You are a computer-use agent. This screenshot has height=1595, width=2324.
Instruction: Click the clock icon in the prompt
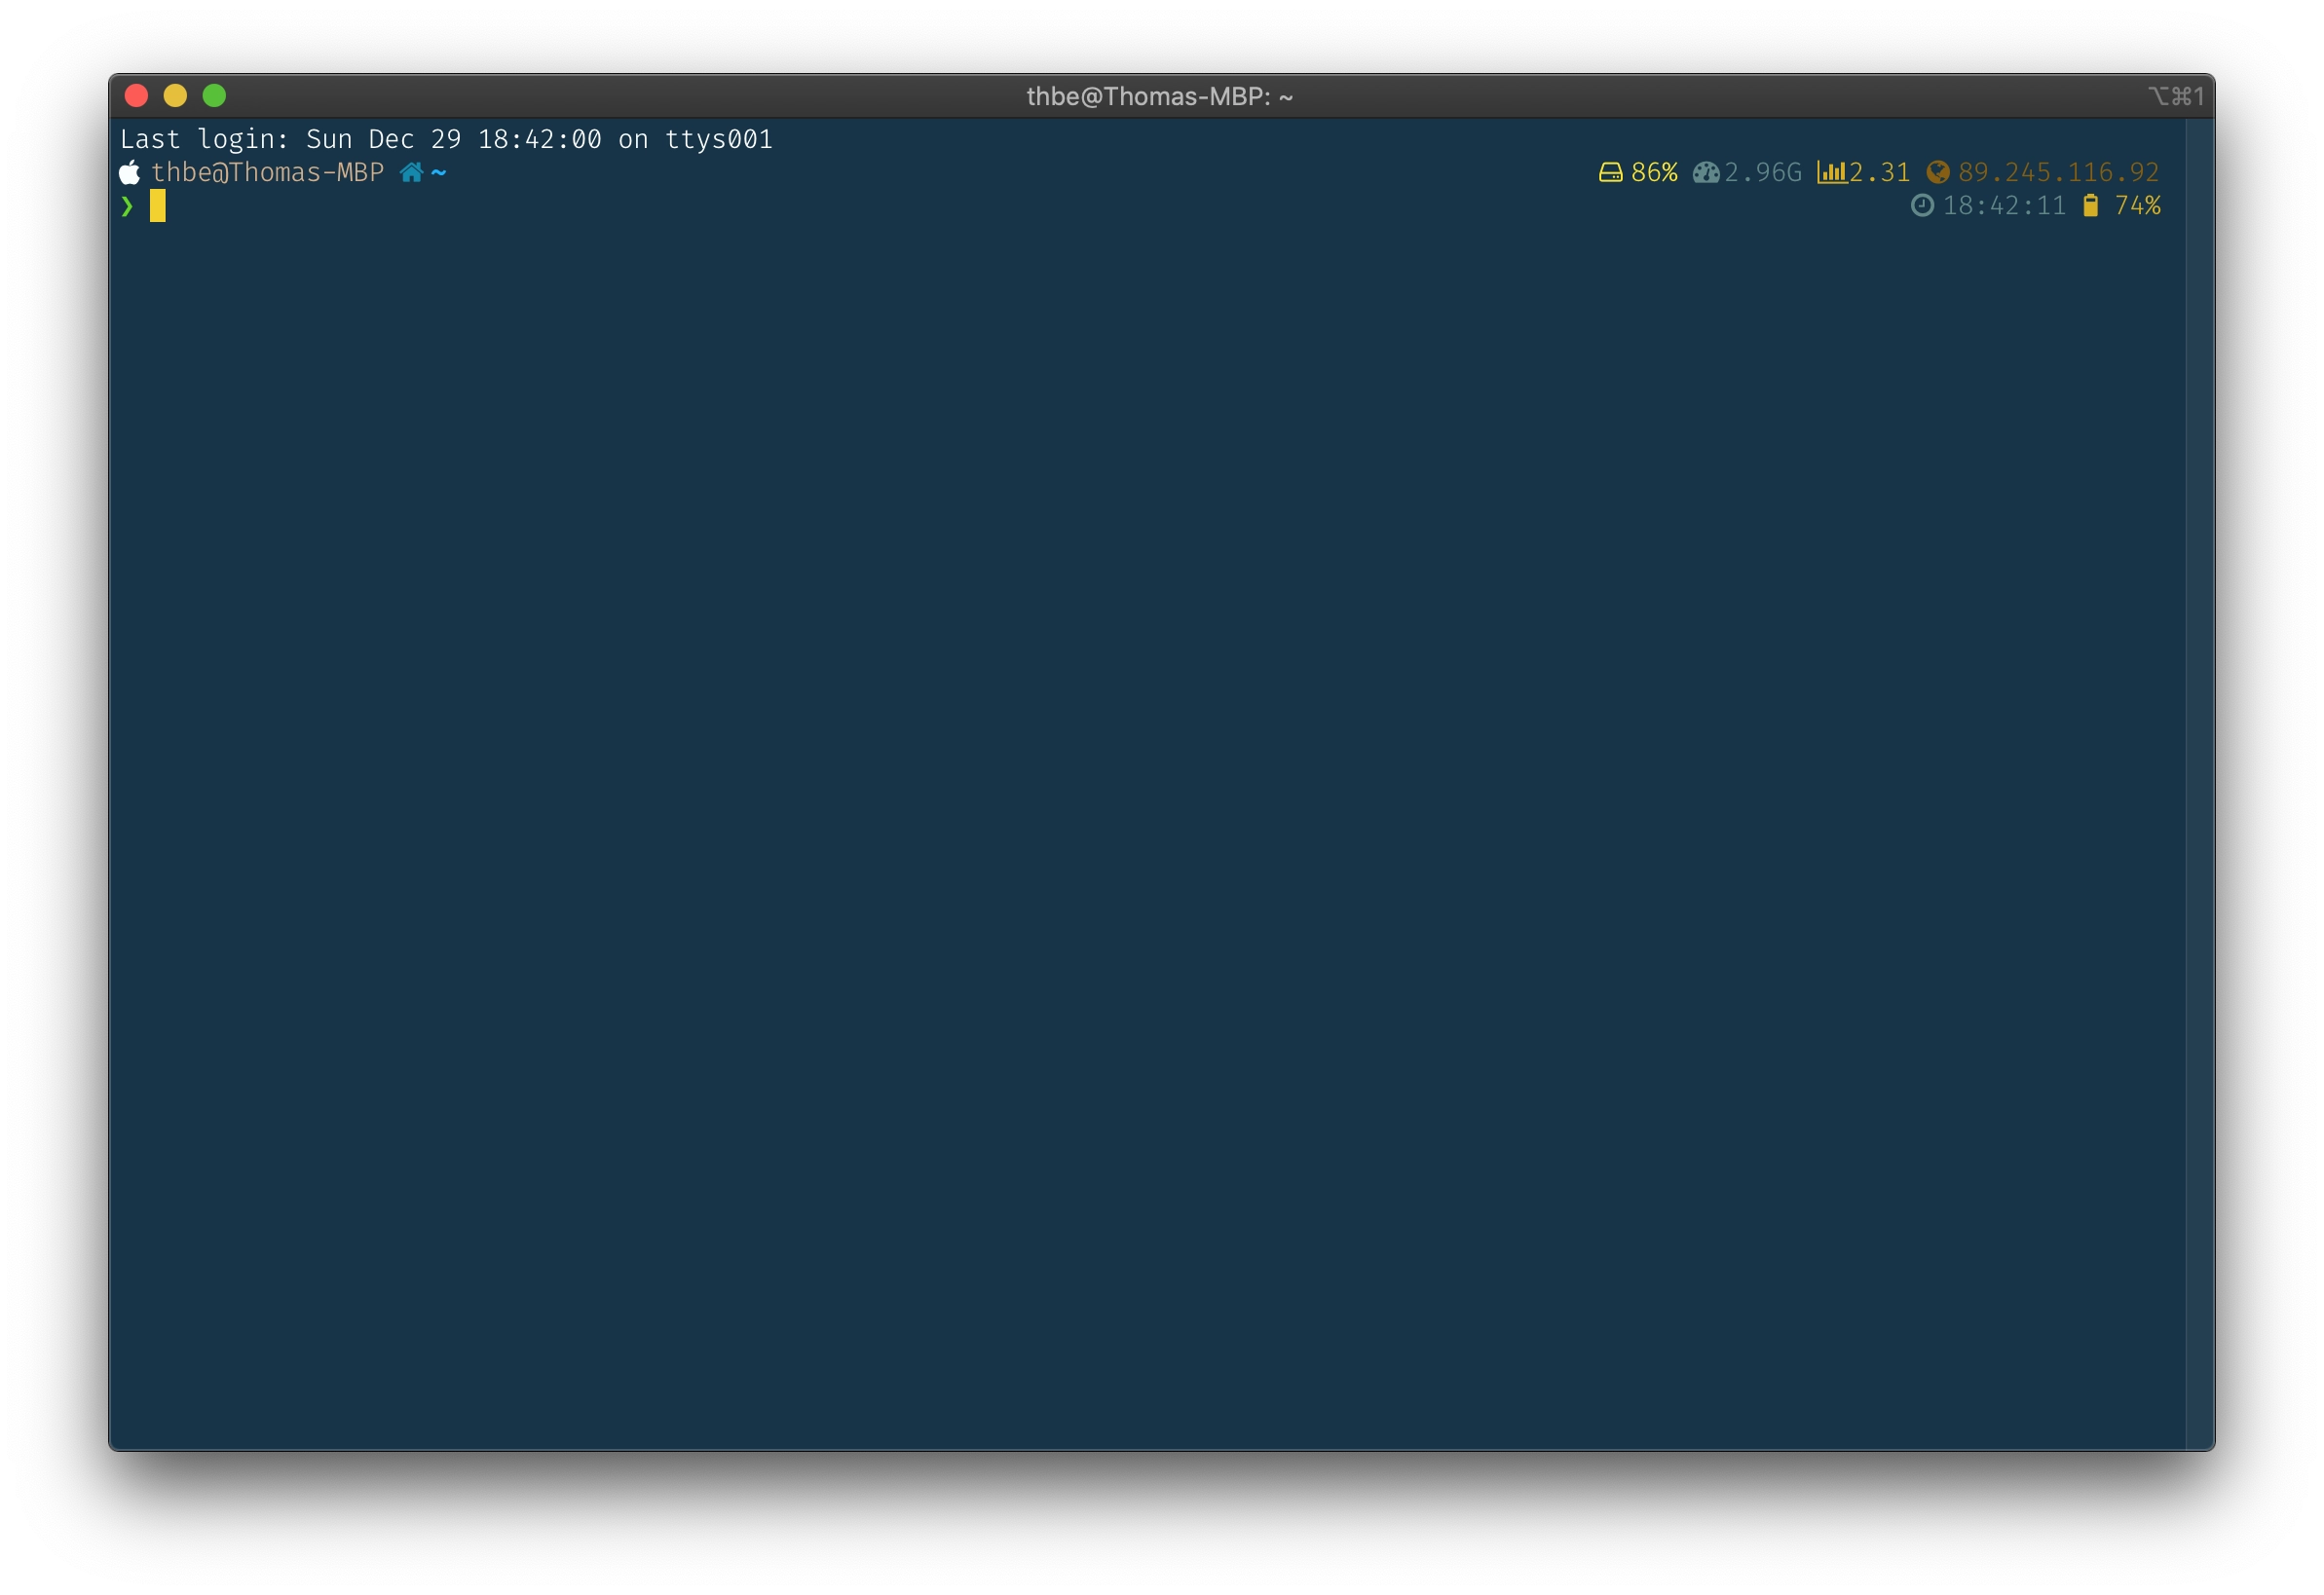[x=1924, y=206]
